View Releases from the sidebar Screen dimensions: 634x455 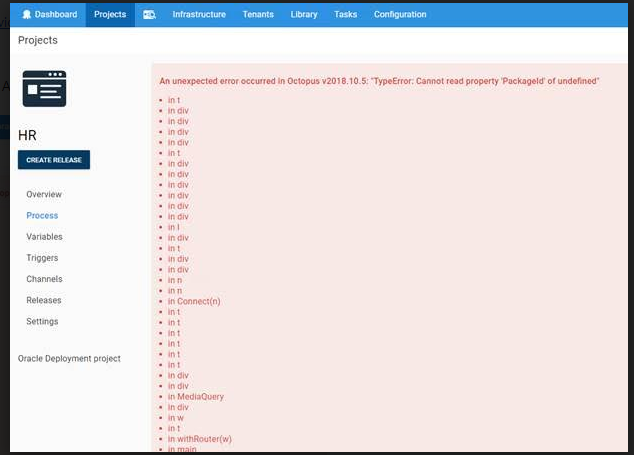point(44,300)
